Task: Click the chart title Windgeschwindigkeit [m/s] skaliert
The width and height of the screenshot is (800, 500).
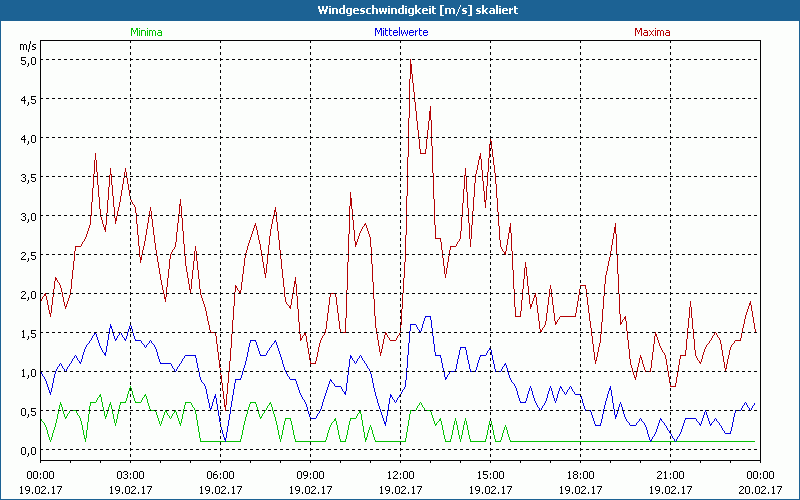Action: coord(399,9)
